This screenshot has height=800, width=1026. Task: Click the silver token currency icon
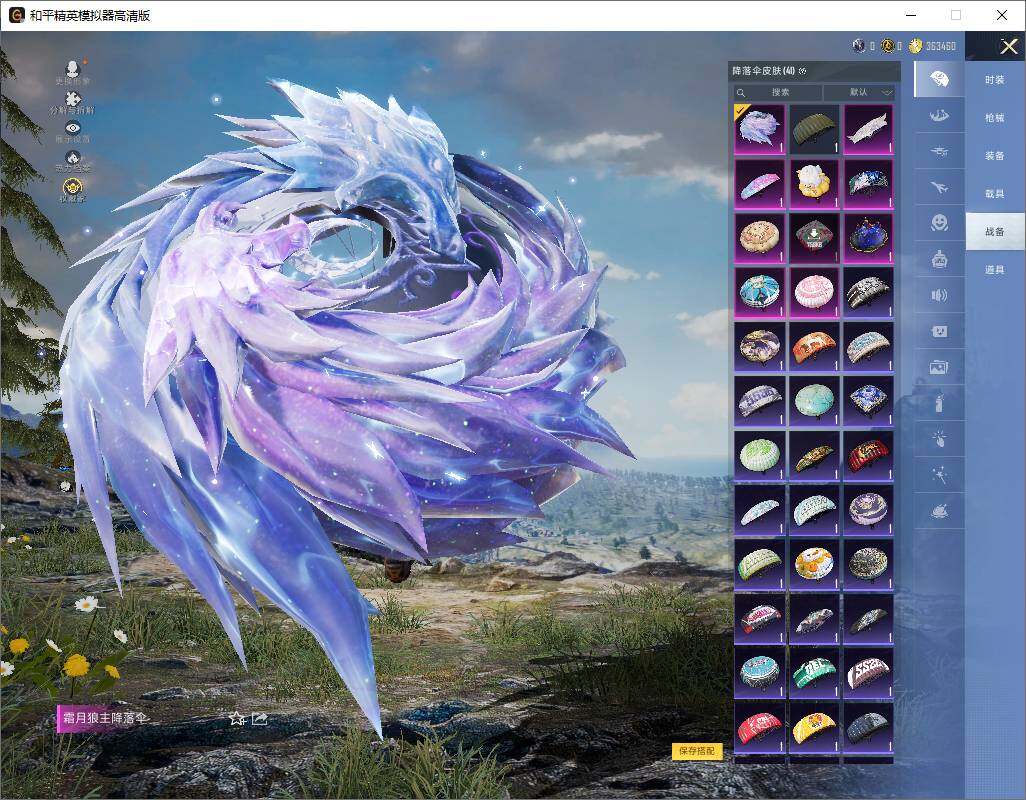tap(859, 46)
